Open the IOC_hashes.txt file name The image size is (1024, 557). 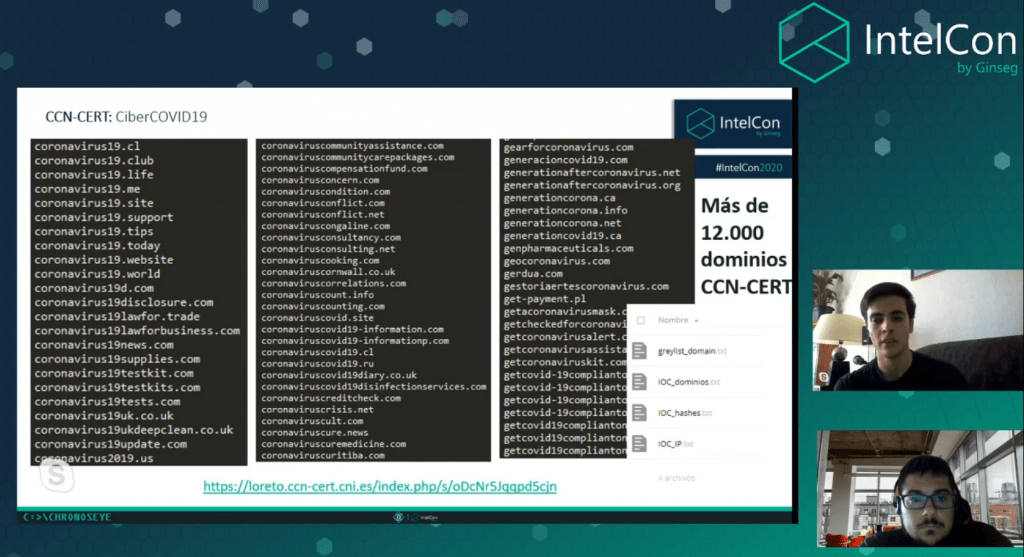point(685,413)
